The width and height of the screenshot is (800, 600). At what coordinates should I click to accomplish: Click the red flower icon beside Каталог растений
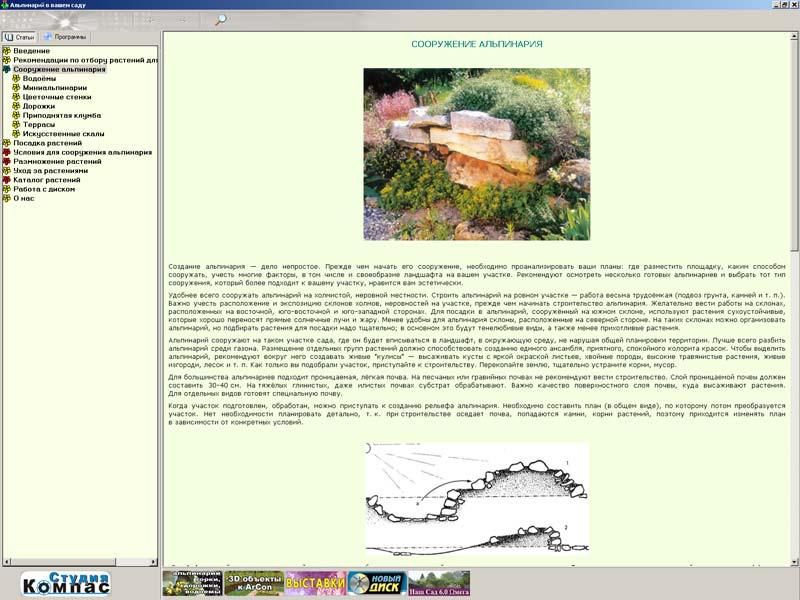click(7, 180)
